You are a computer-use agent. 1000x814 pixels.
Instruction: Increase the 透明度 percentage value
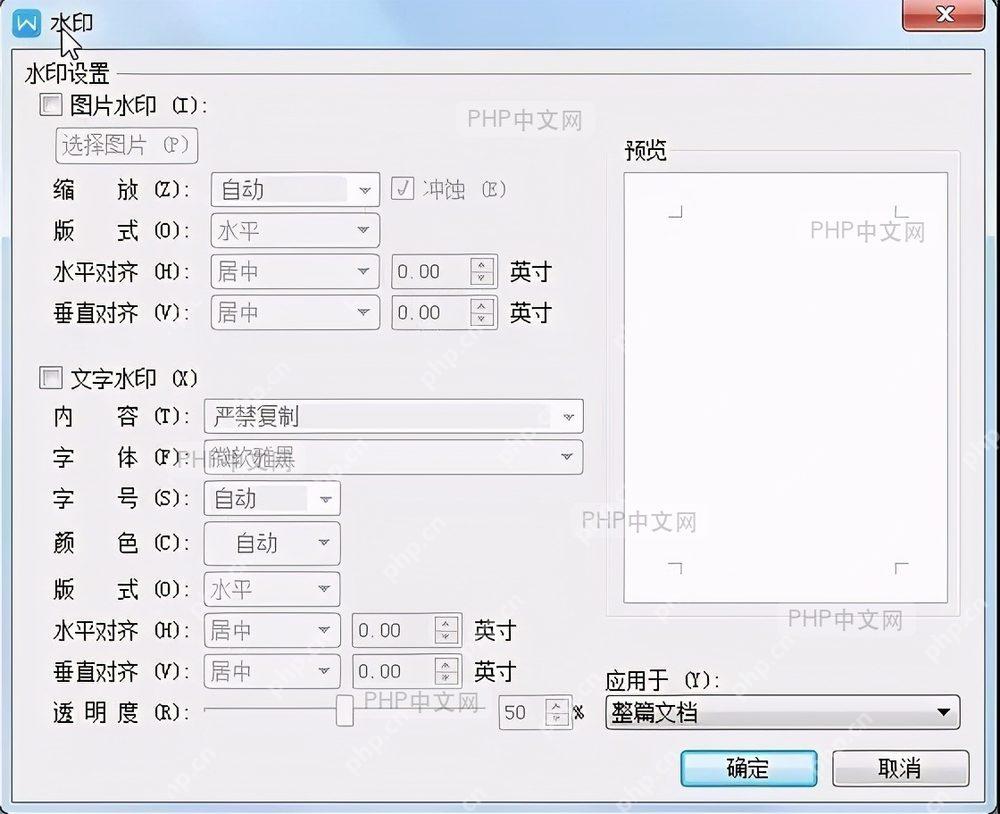[x=557, y=706]
